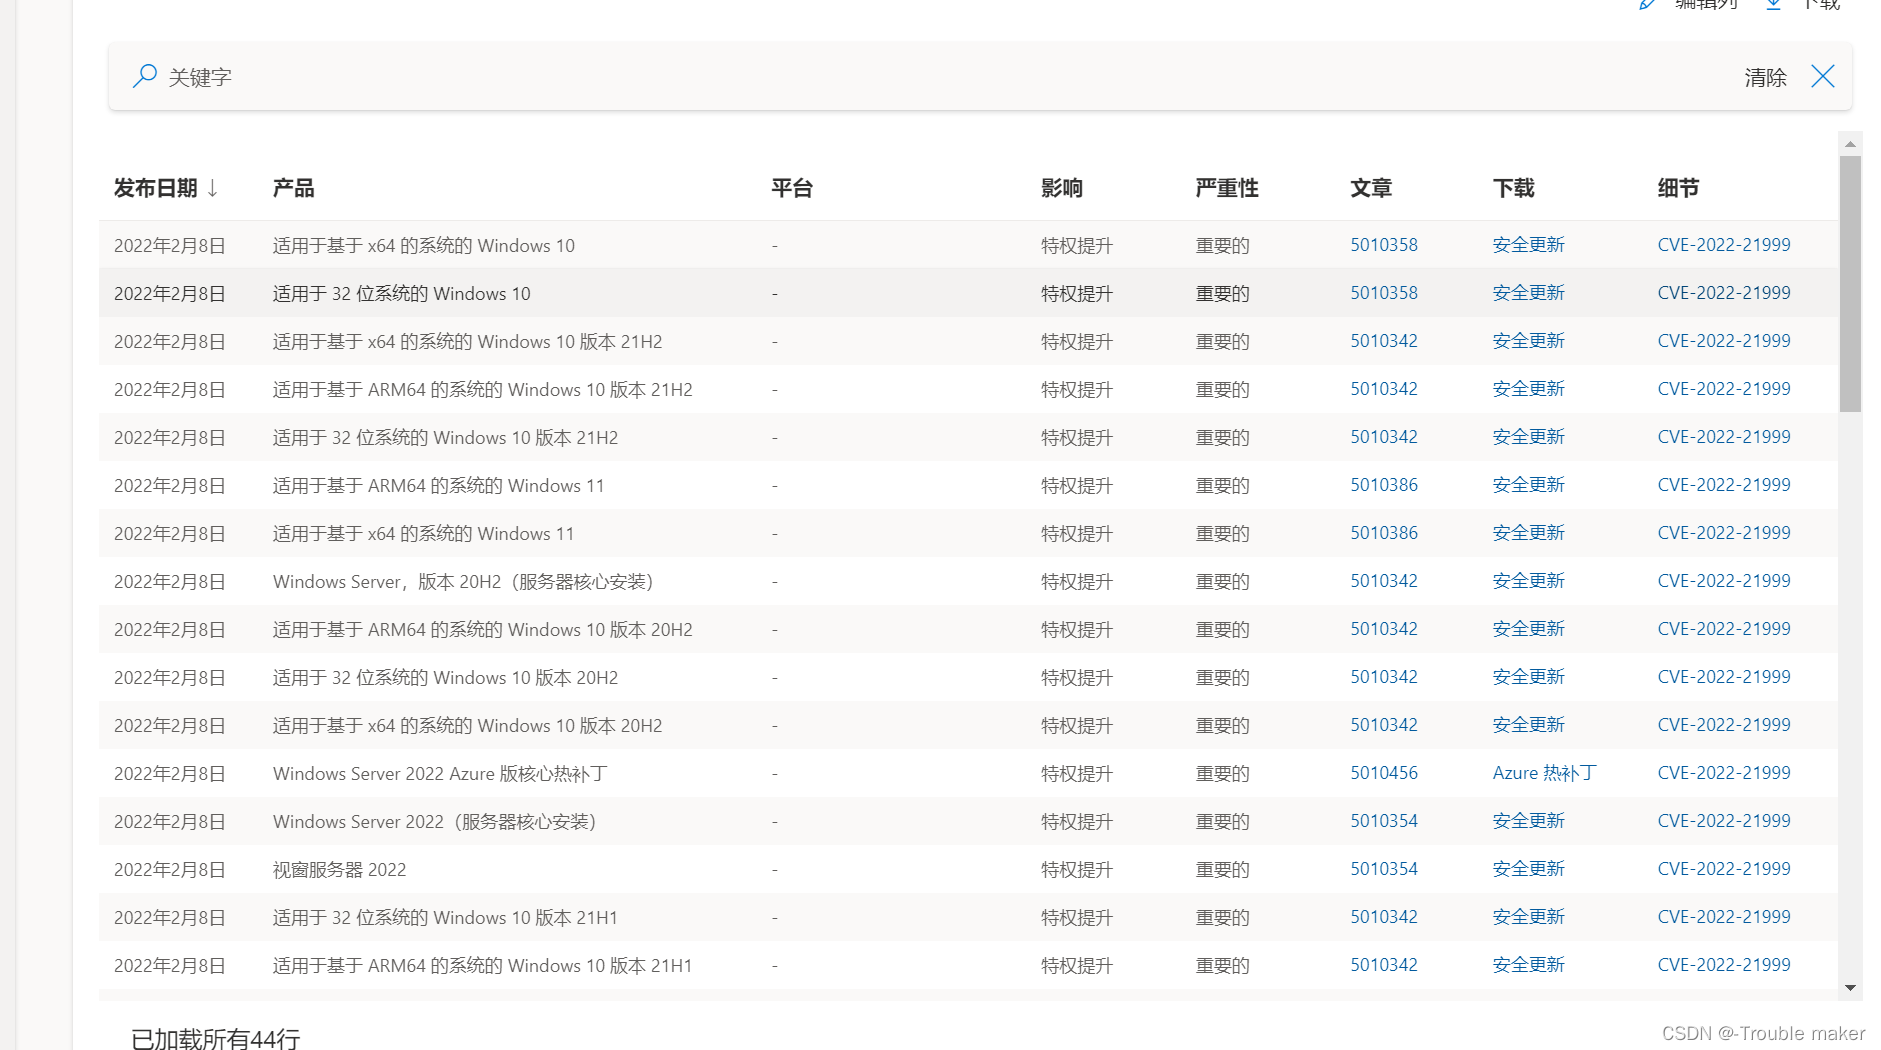The height and width of the screenshot is (1050, 1881).
Task: Open CVE-2022-21999 in ARM64 Windows 10 20H2 row
Action: 1724,629
